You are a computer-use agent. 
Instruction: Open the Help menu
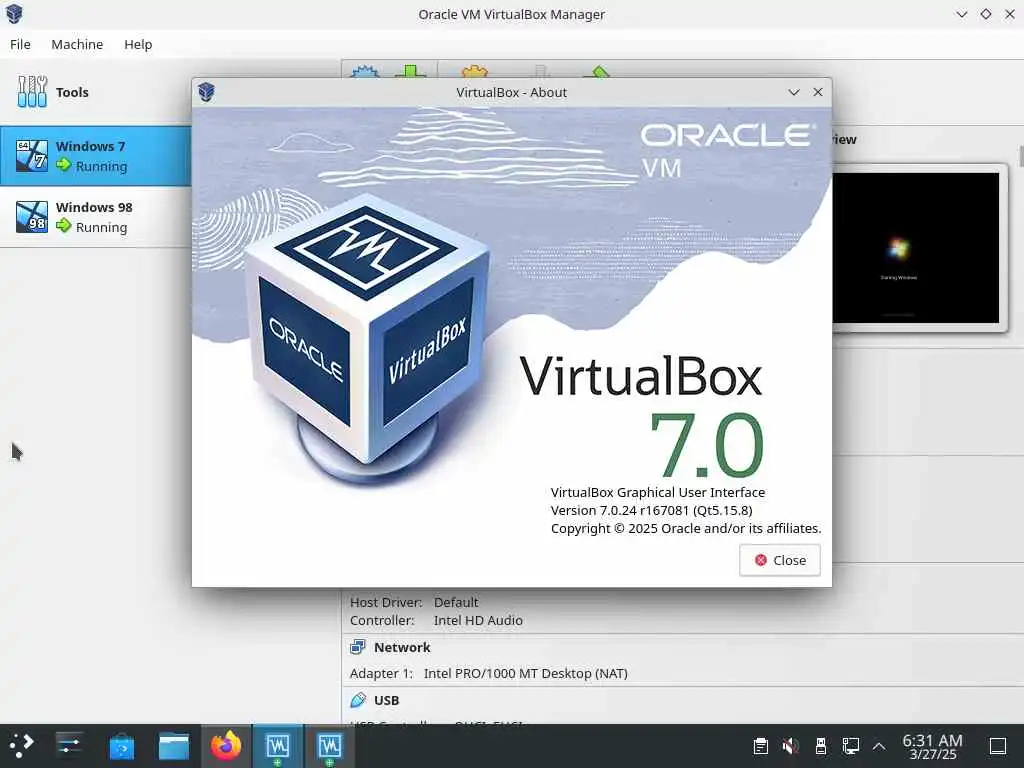[138, 44]
